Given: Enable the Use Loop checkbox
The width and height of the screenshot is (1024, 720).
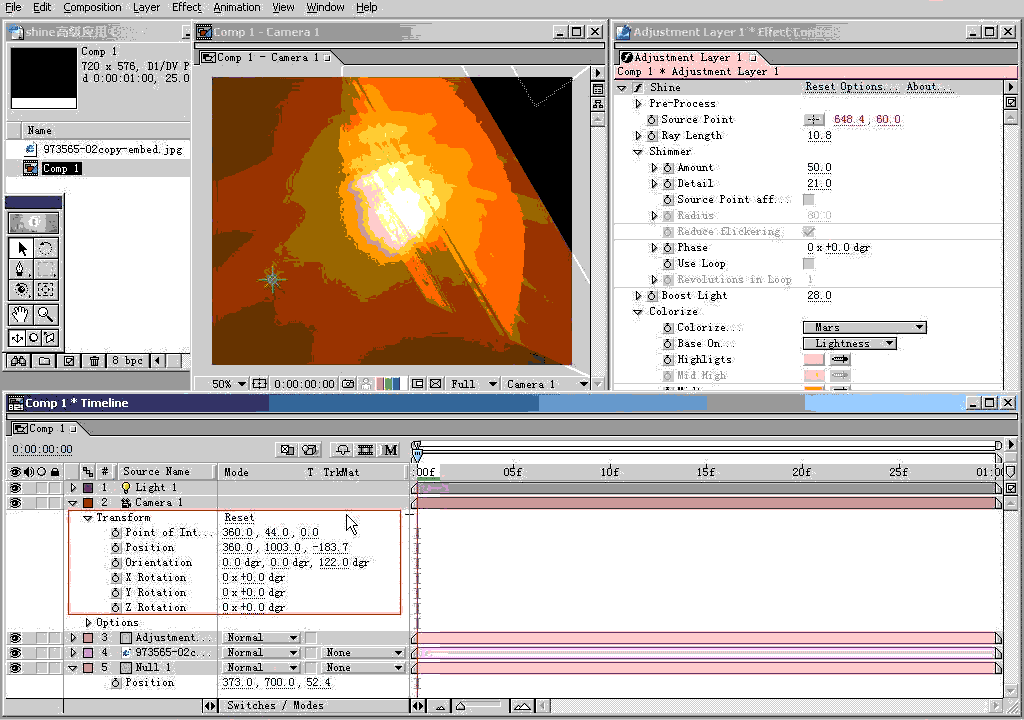Looking at the screenshot, I should (808, 263).
